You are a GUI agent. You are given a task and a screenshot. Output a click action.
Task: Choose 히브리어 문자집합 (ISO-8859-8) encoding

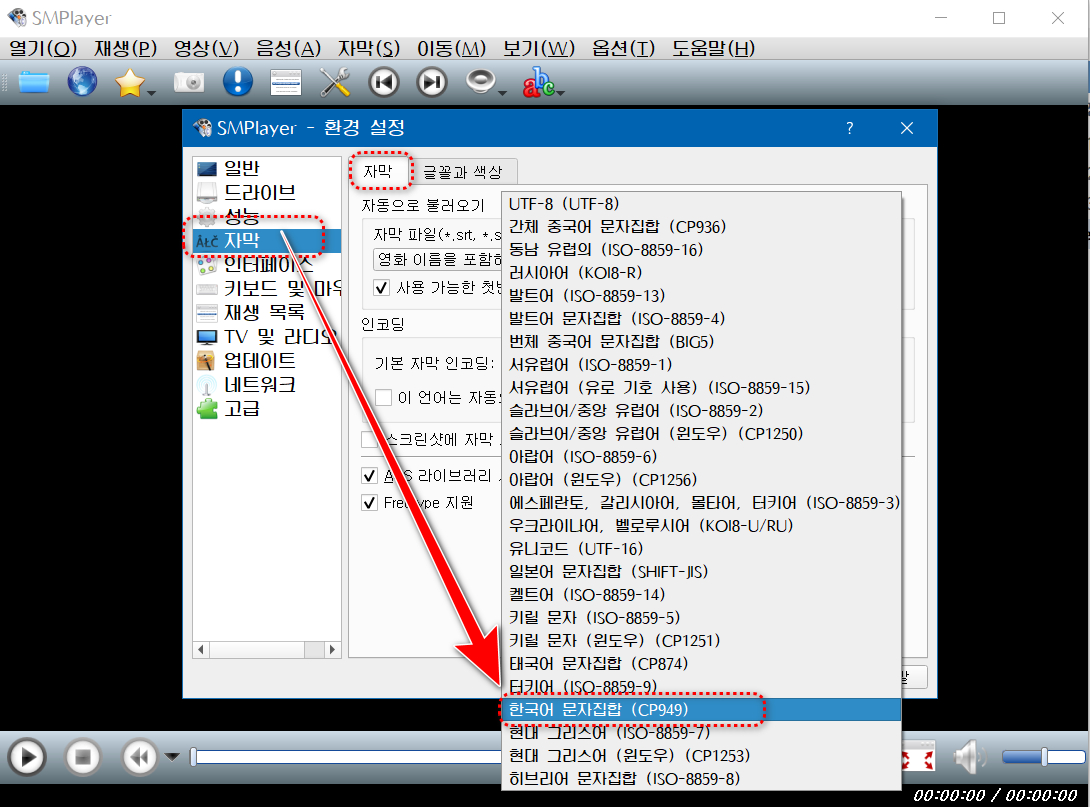(x=701, y=779)
